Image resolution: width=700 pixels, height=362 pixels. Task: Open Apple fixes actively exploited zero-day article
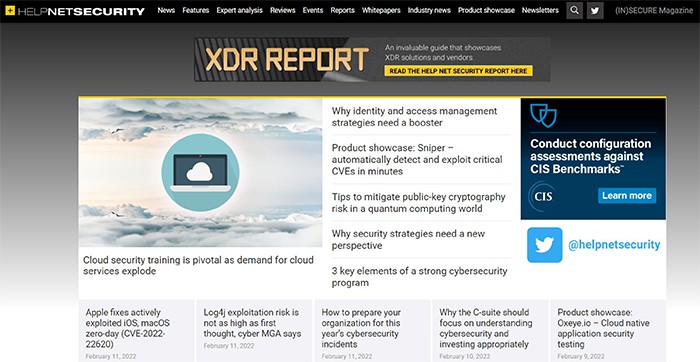pos(129,328)
